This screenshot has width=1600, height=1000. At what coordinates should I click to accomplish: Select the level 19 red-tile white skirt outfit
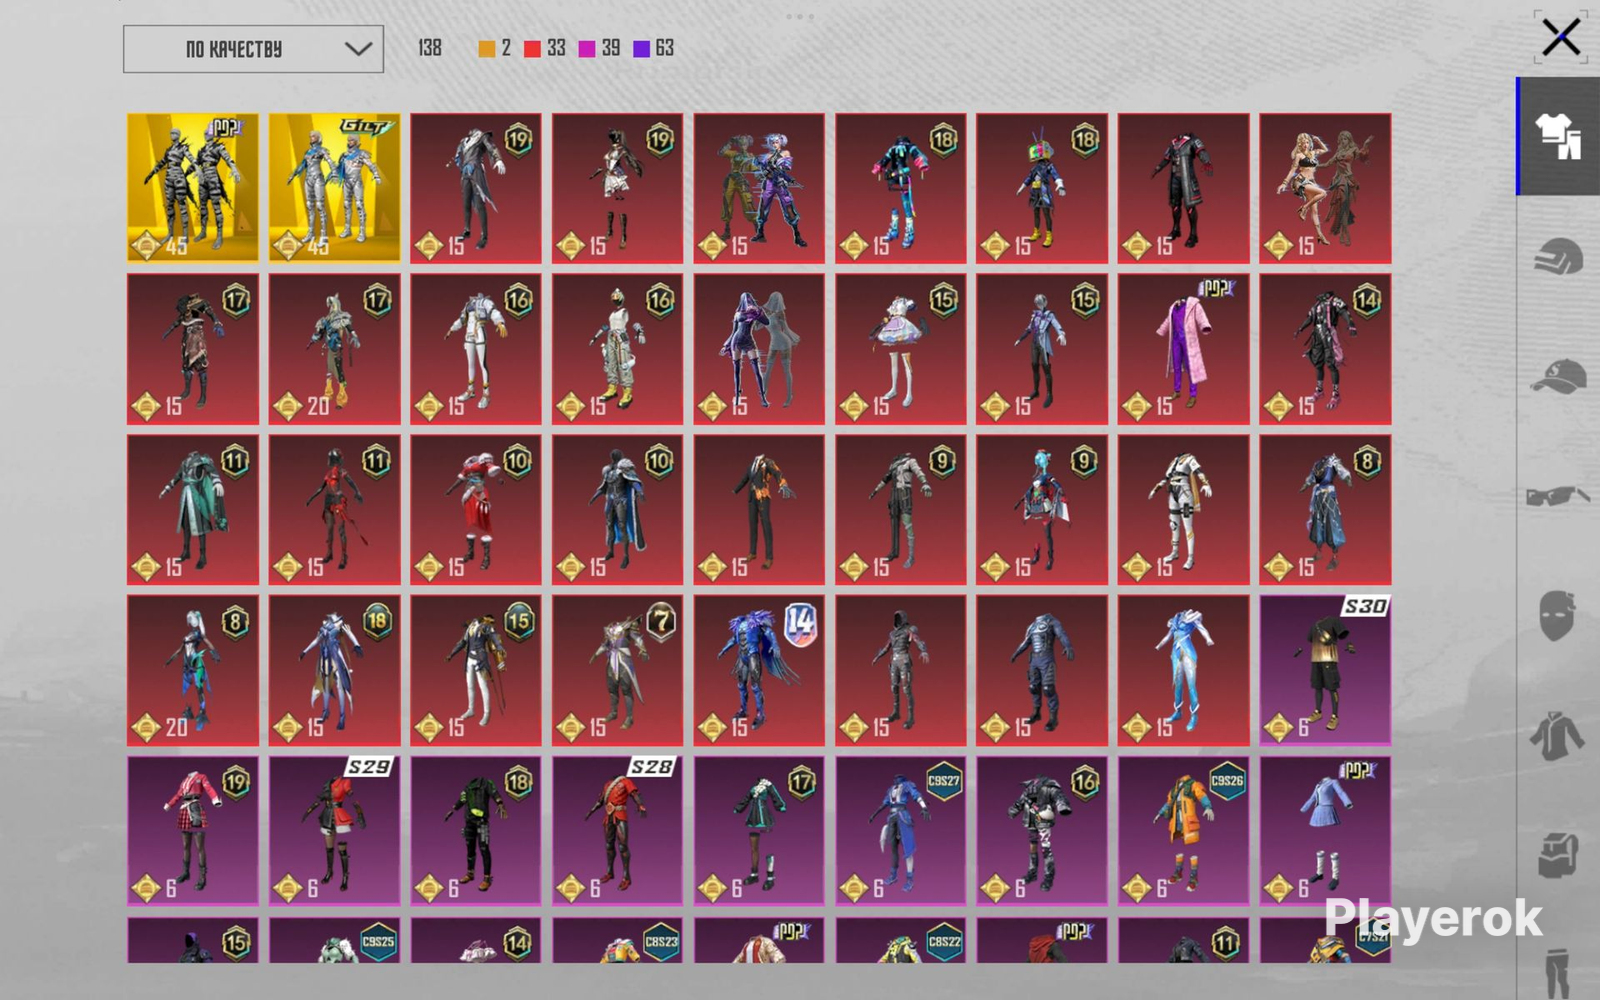click(617, 188)
